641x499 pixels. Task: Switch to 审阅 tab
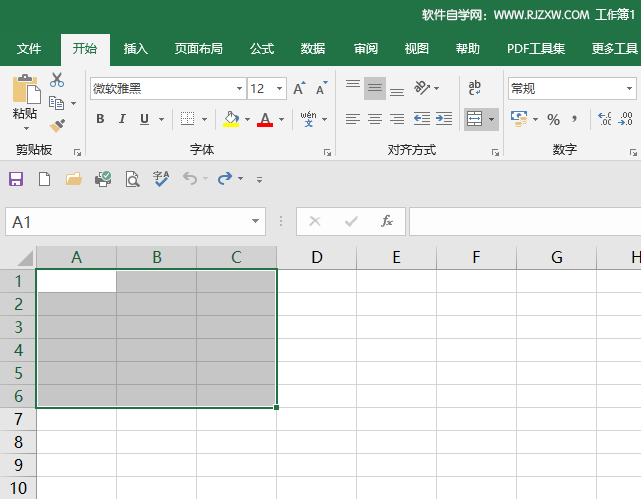pos(366,49)
